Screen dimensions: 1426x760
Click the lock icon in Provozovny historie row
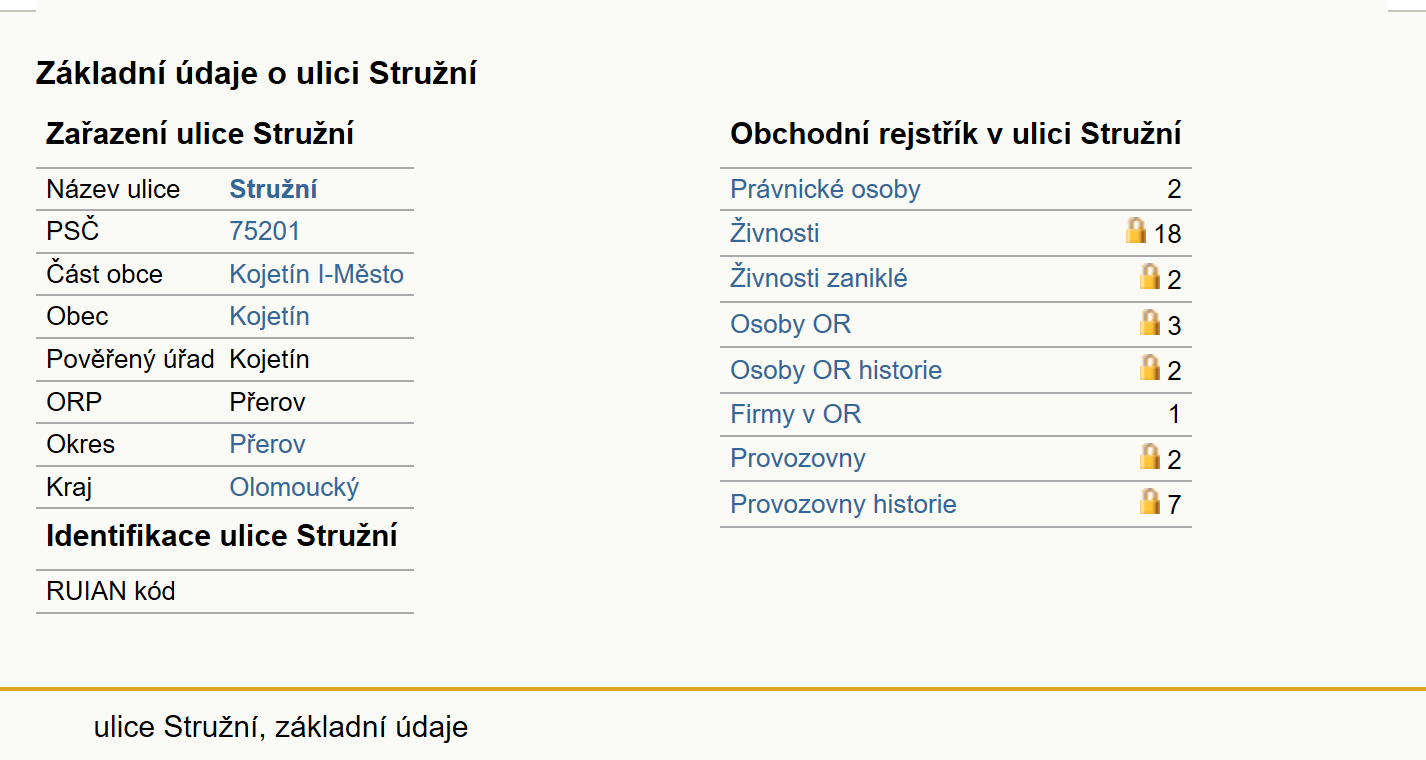(x=1150, y=501)
